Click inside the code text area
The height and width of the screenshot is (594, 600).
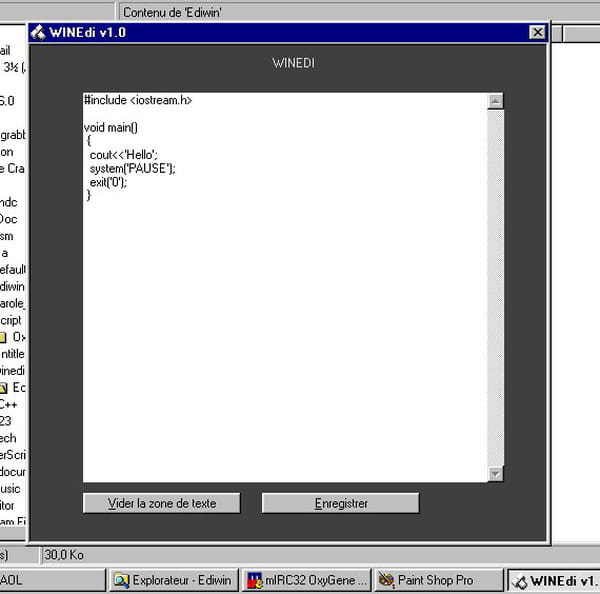pos(285,287)
